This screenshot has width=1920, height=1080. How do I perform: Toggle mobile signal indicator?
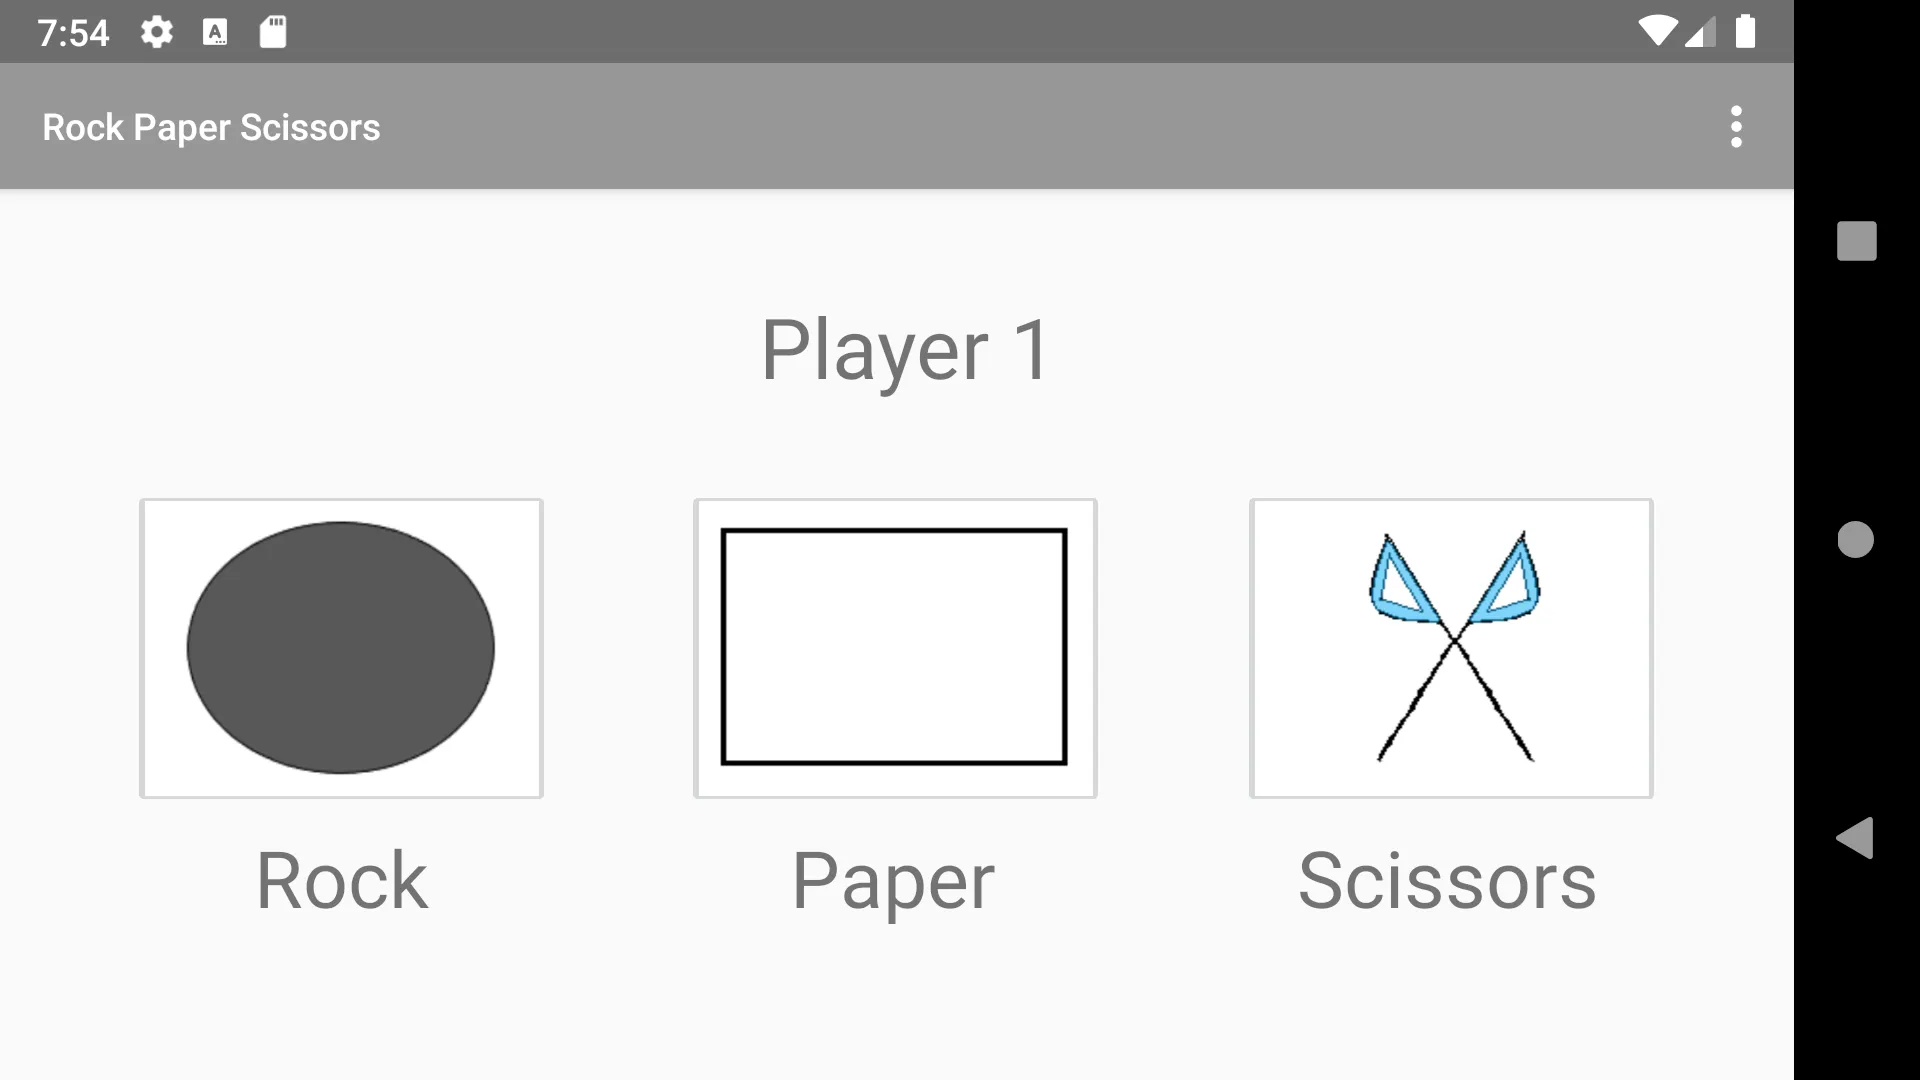click(x=1700, y=30)
